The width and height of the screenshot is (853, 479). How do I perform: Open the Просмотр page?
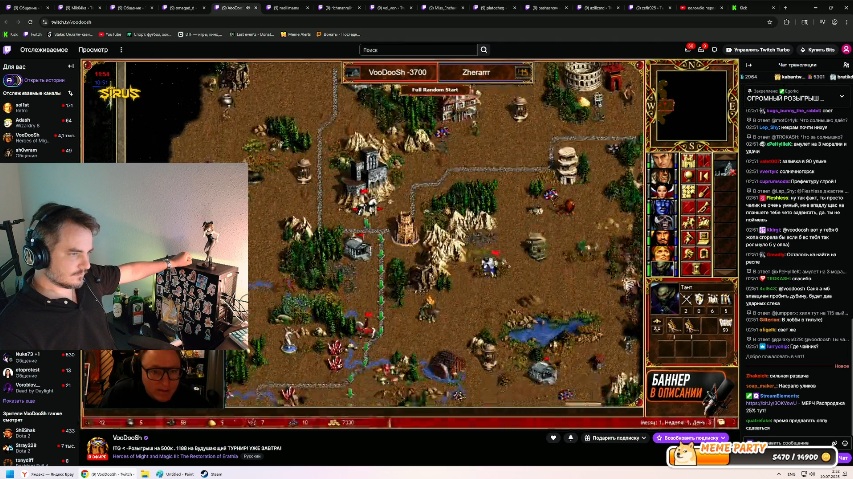pos(93,49)
